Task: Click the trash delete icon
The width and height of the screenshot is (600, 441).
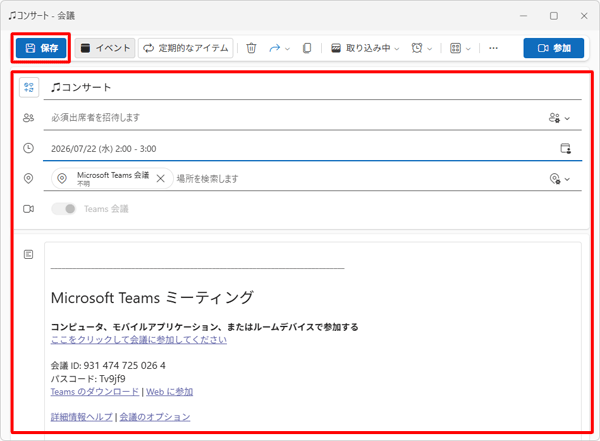Action: tap(251, 48)
